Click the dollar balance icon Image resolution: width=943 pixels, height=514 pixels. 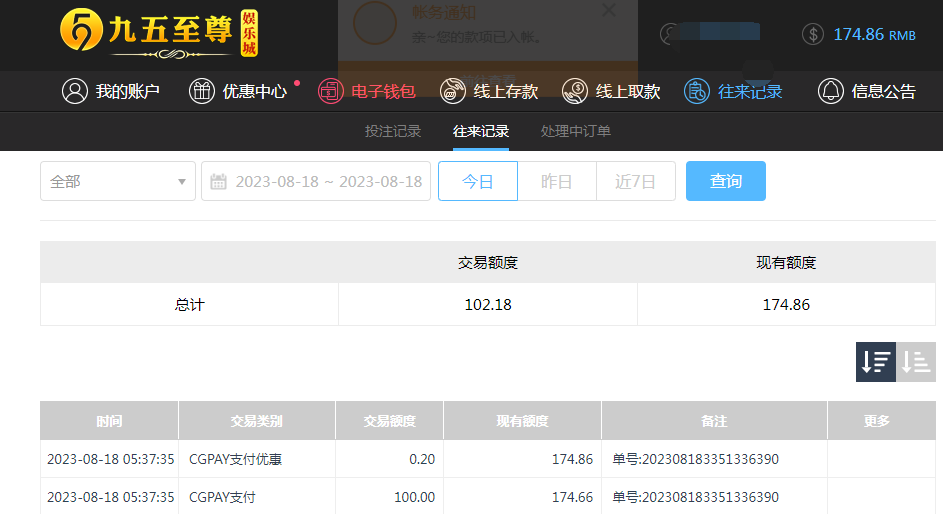pos(812,34)
